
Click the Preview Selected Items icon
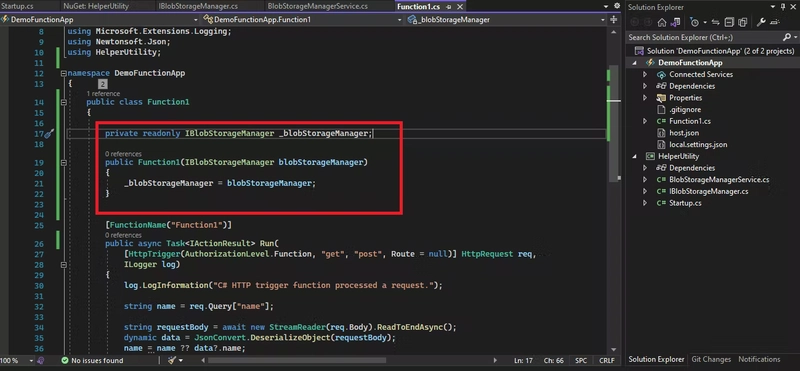[775, 22]
